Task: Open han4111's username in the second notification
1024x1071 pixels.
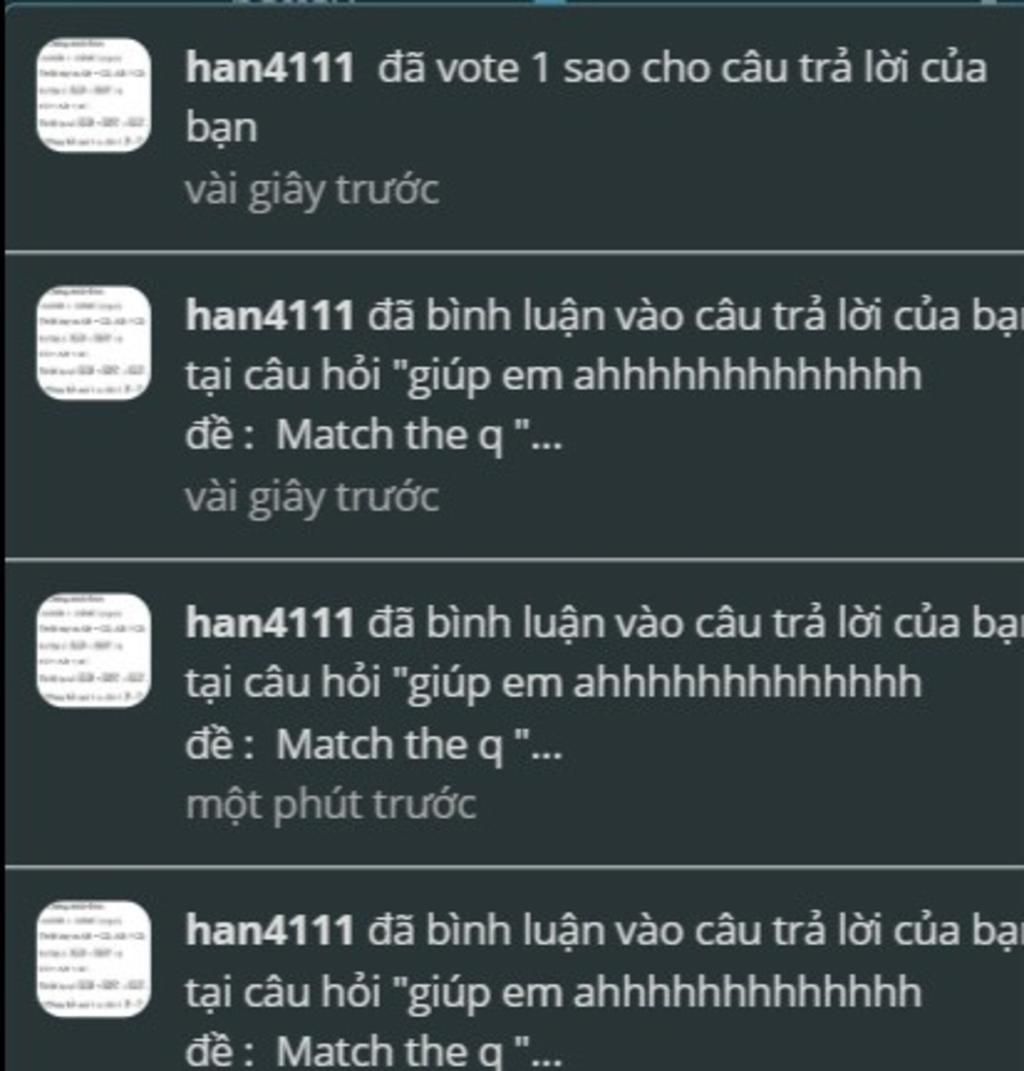Action: pyautogui.click(x=270, y=316)
